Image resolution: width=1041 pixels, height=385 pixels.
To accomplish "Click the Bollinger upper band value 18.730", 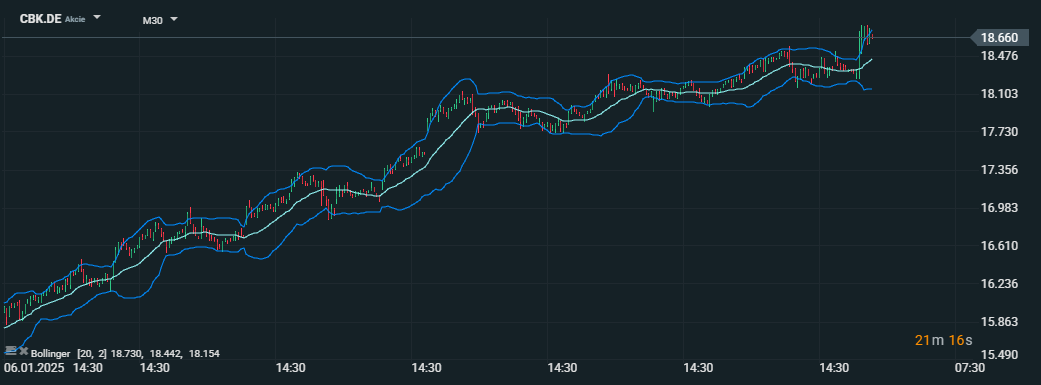I will [127, 354].
